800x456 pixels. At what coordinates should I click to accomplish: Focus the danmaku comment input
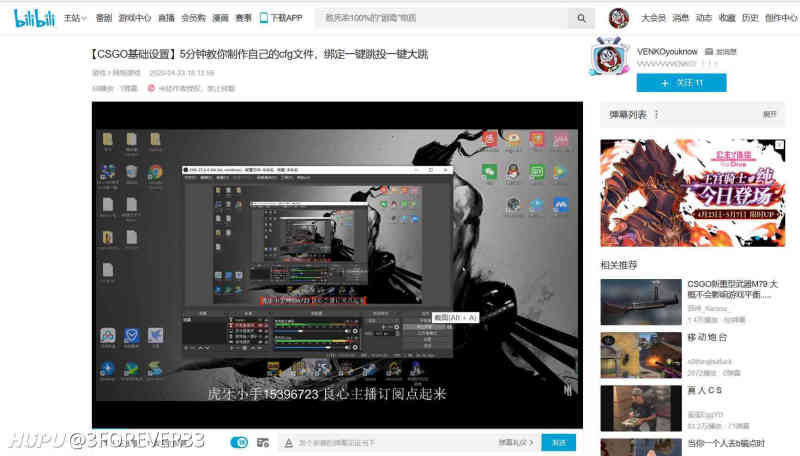[395, 443]
